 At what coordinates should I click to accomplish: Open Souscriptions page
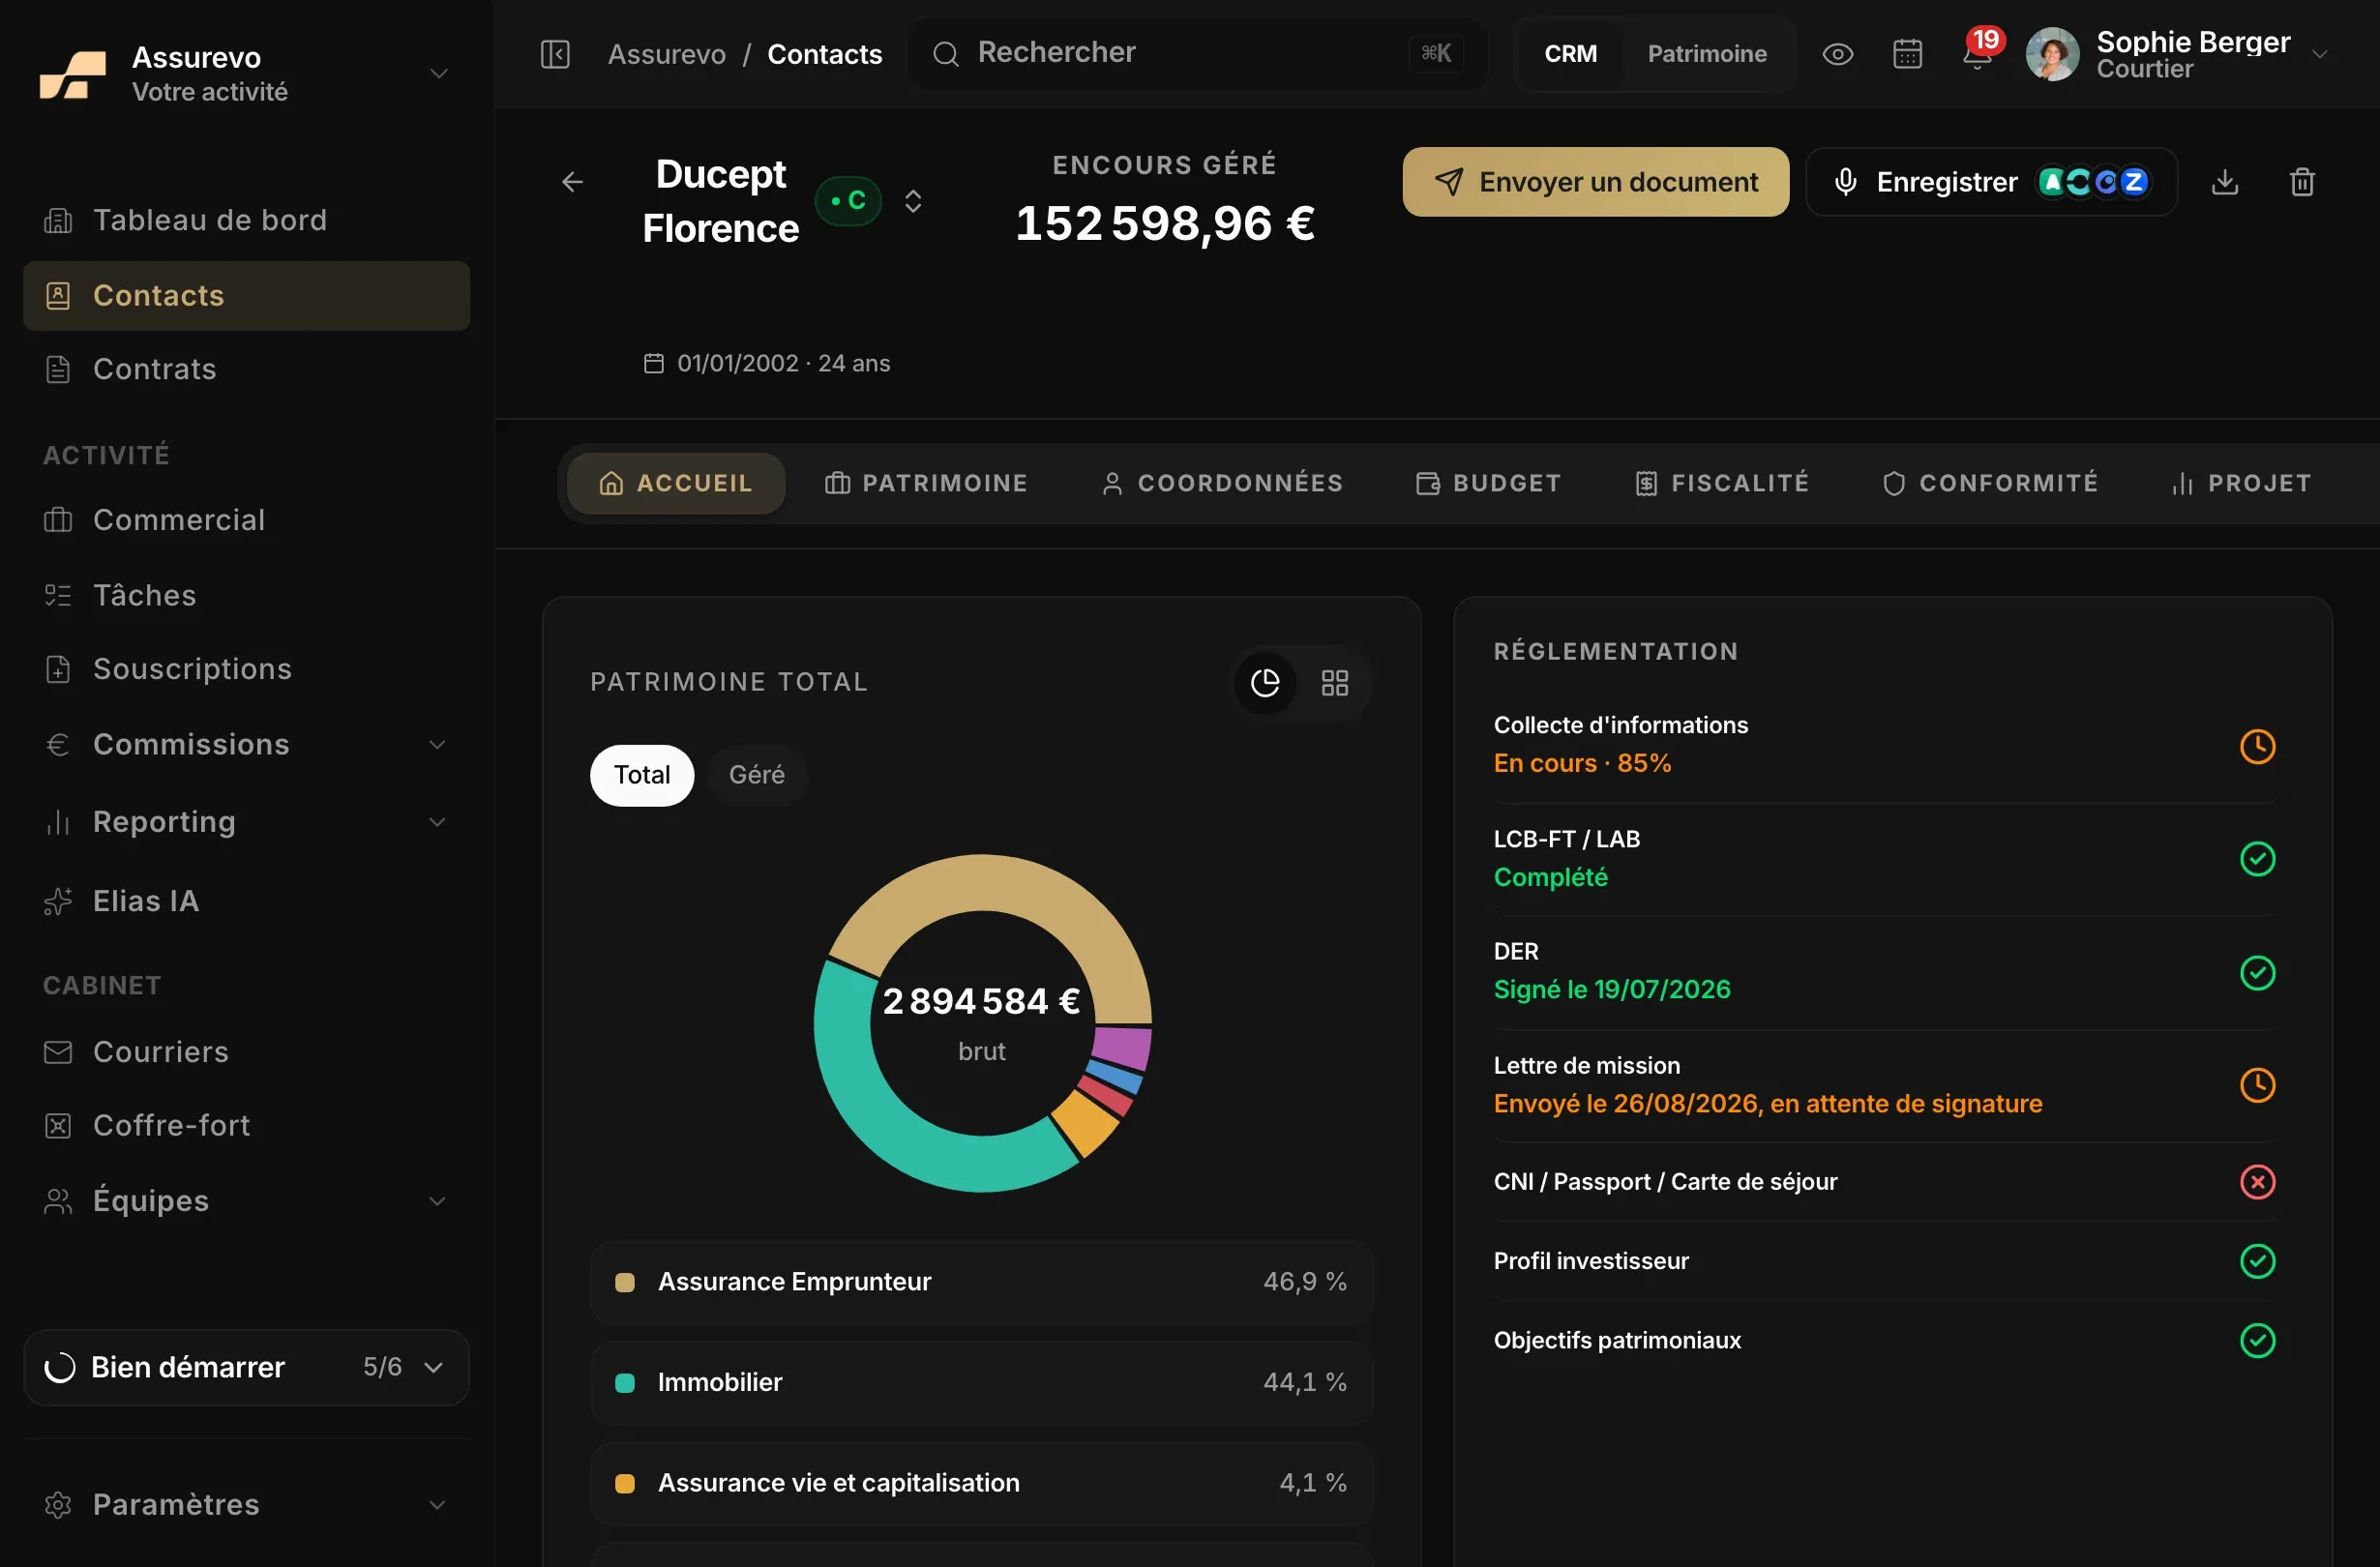click(x=246, y=669)
